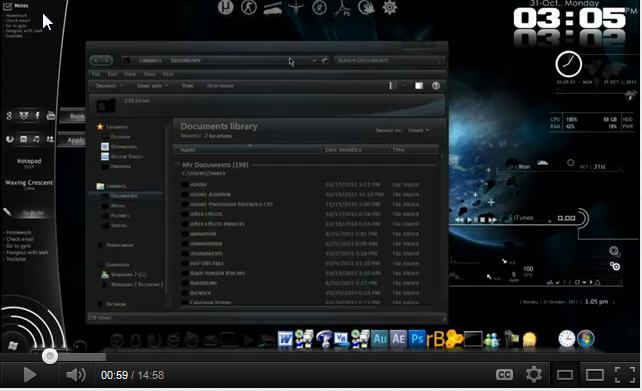
Task: Open the view options dropdown arrow
Action: point(403,85)
